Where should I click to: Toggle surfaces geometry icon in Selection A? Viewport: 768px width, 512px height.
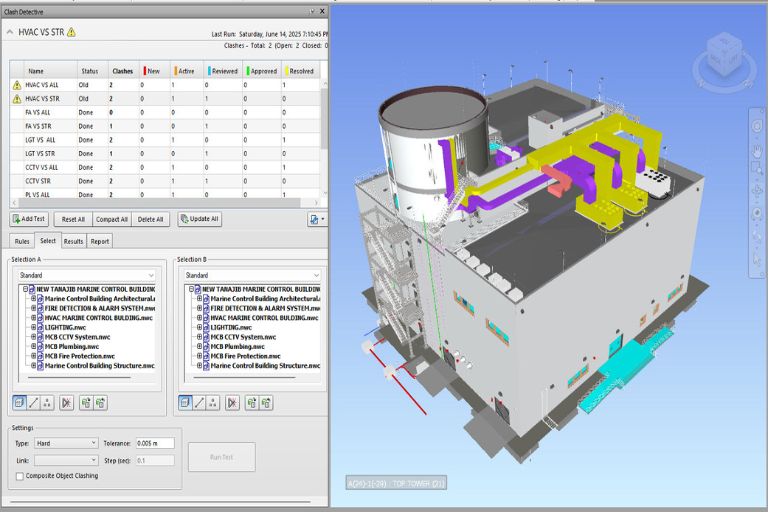(20, 402)
